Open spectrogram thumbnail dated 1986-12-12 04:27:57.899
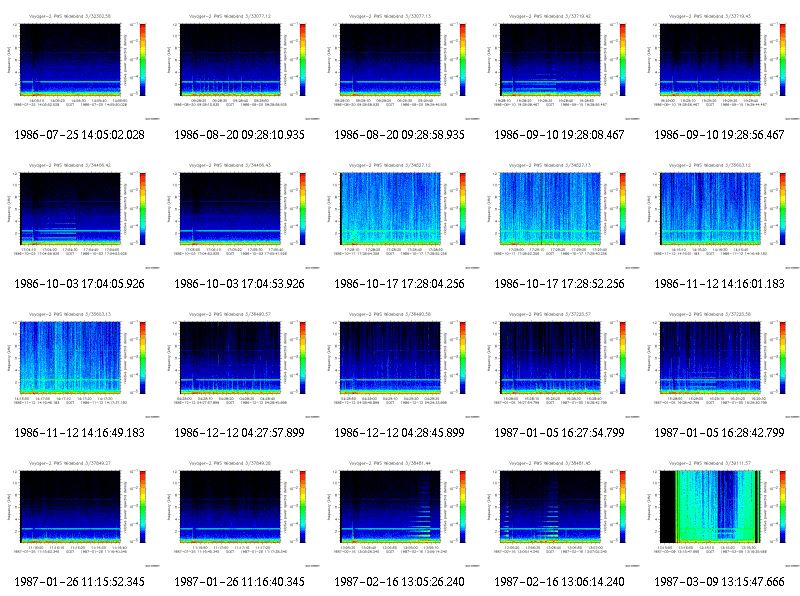This screenshot has height=596, width=800. [x=240, y=364]
